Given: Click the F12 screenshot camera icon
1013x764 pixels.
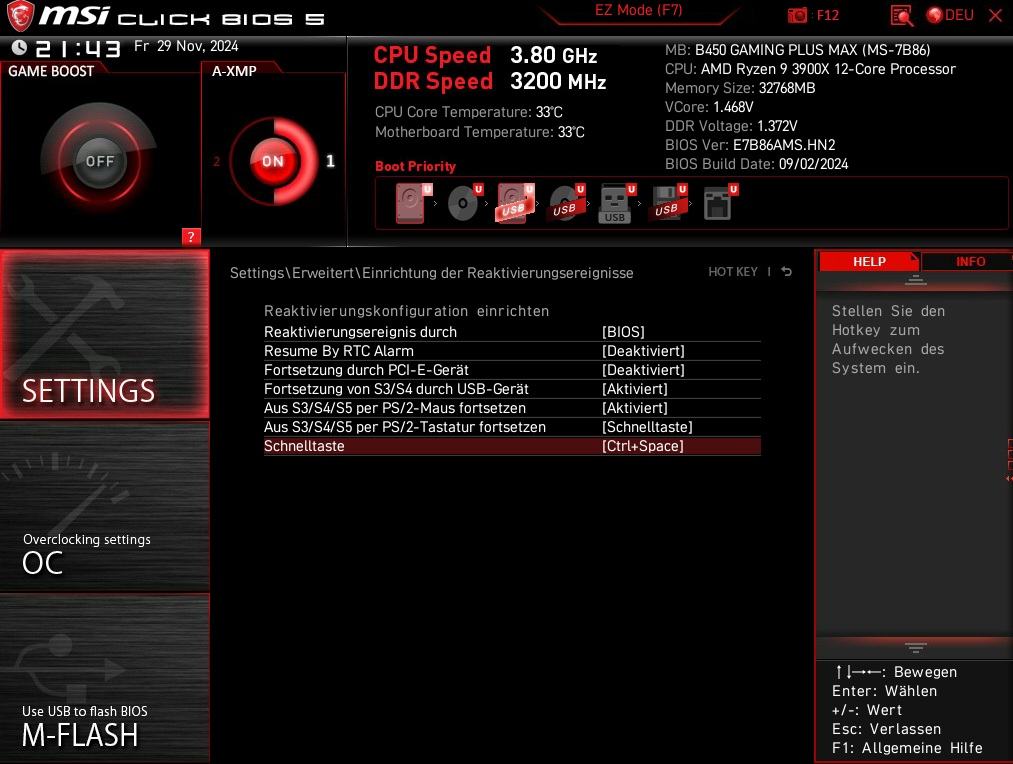Looking at the screenshot, I should (x=798, y=15).
